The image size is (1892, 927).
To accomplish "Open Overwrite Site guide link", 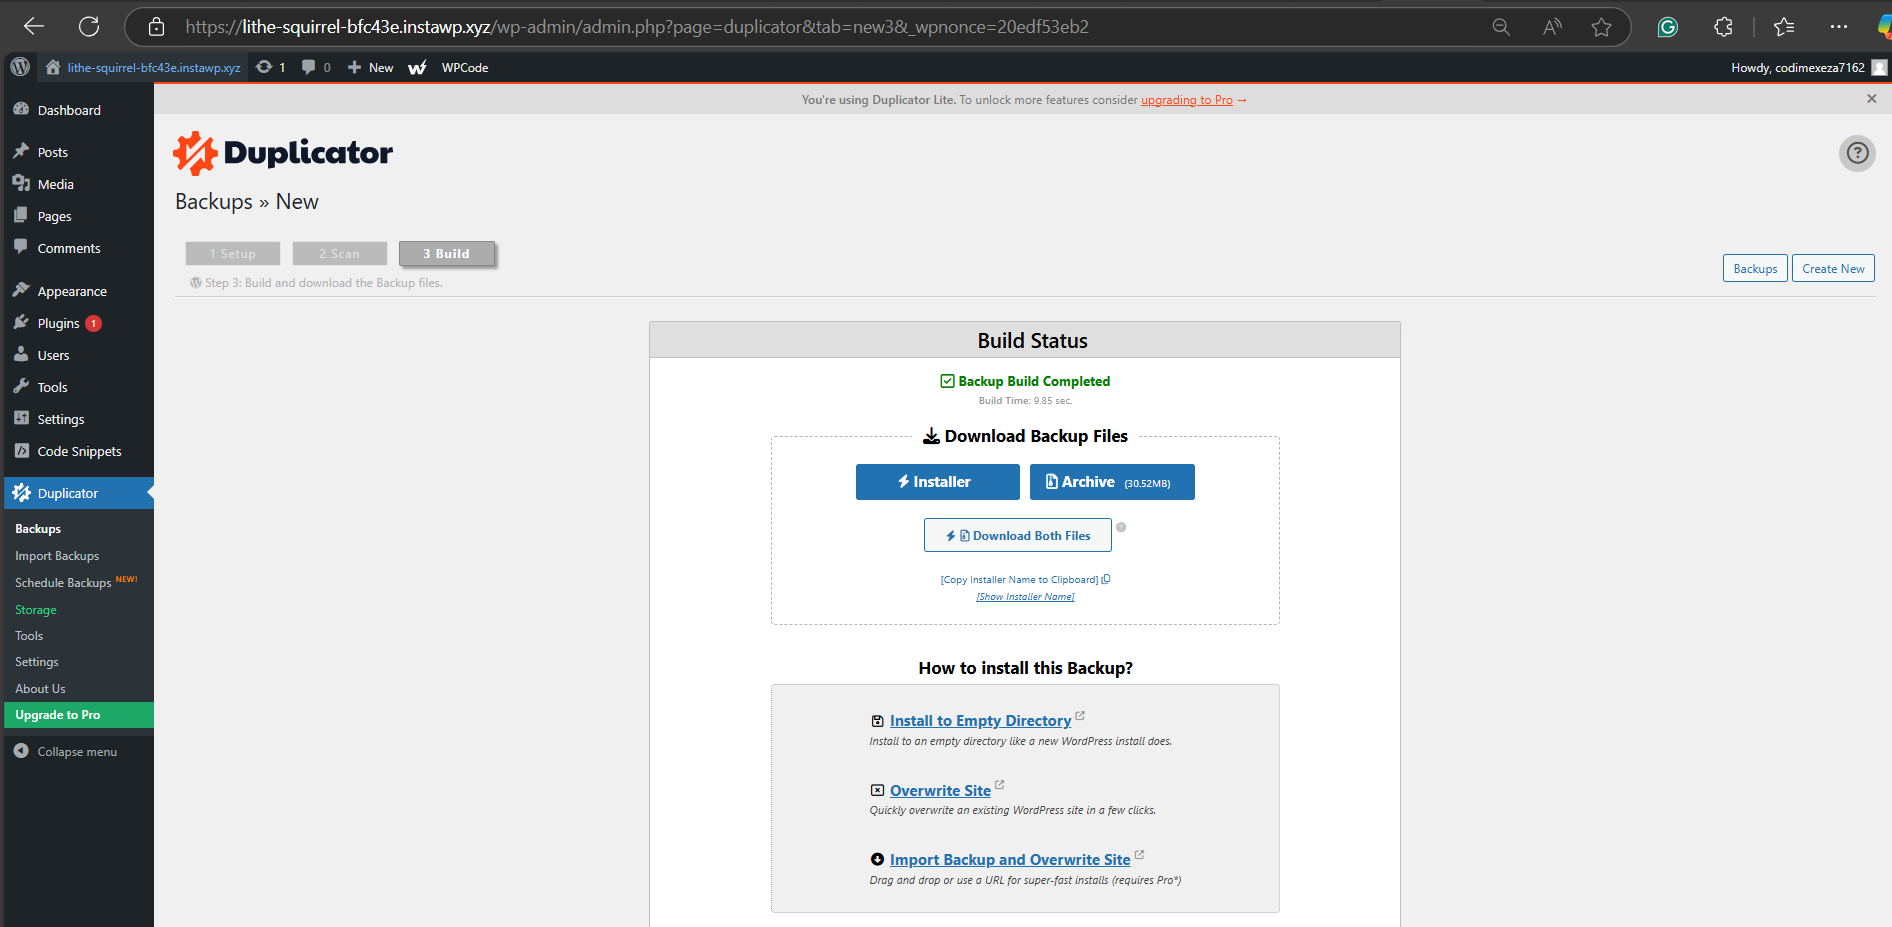I will click(x=940, y=791).
